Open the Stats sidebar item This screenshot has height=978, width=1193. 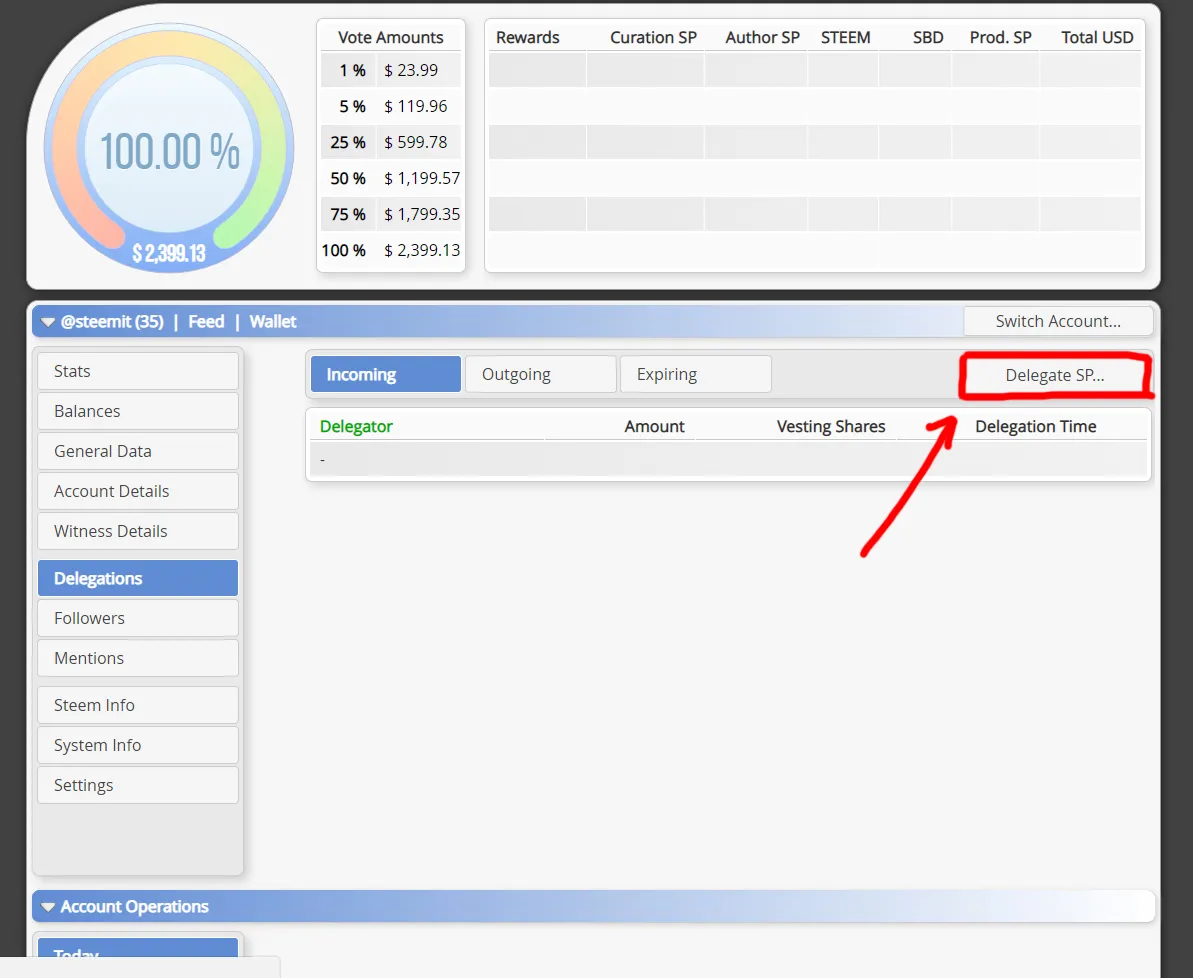138,371
